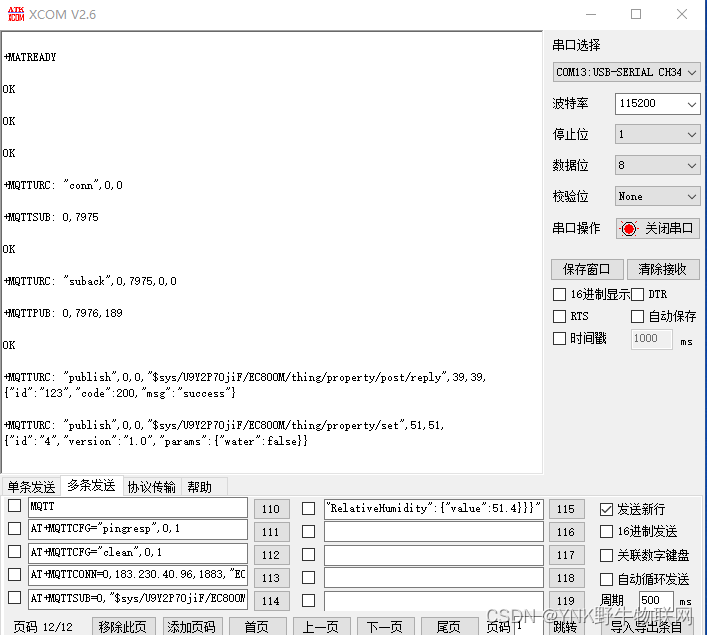Click the AT+MQTTCONN command field
Image resolution: width=707 pixels, height=635 pixels.
point(138,575)
